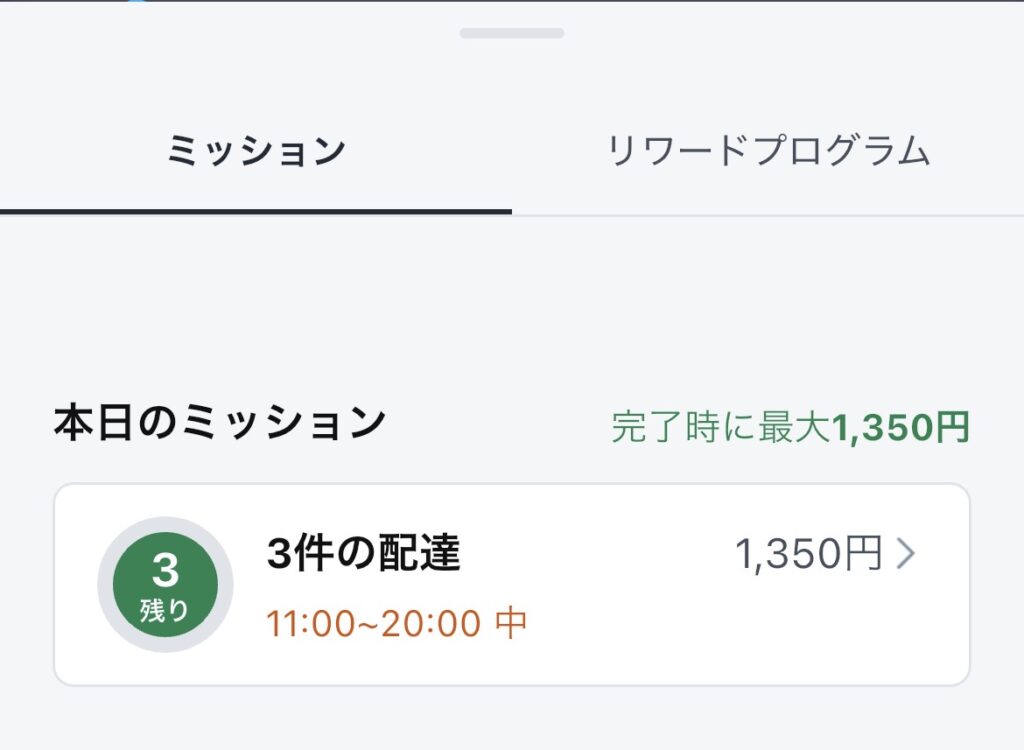
Task: Click the dark underline below the ミッション tab
Action: pyautogui.click(x=256, y=211)
